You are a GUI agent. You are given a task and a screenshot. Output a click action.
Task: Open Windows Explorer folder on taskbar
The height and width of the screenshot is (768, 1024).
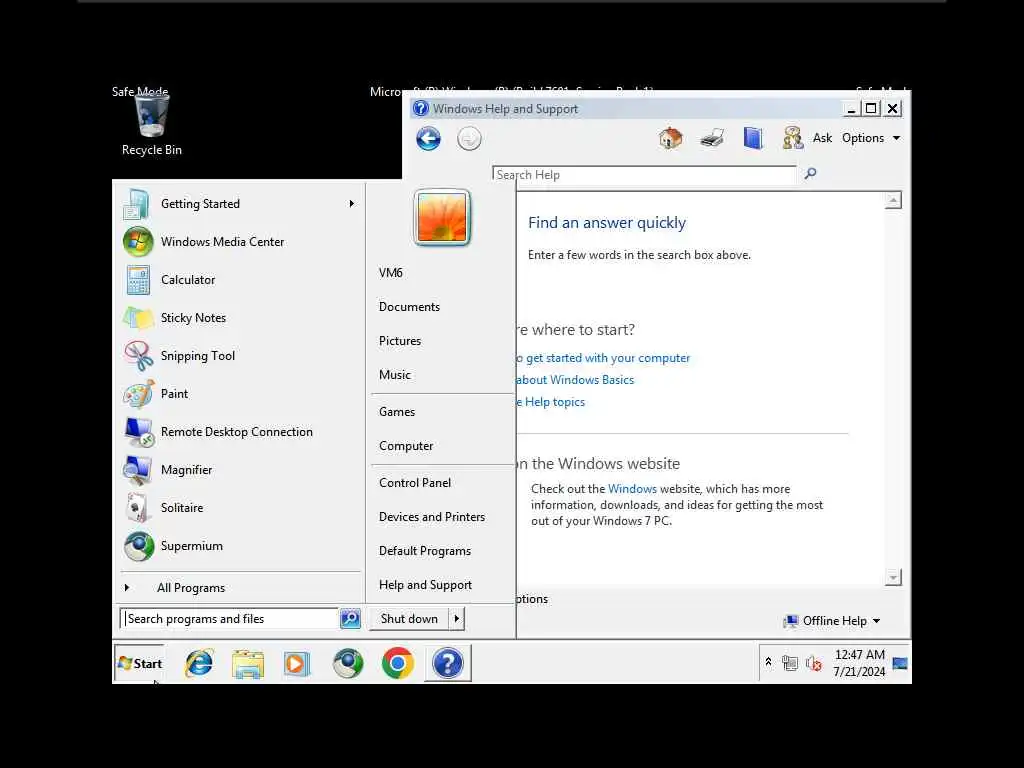click(x=248, y=664)
